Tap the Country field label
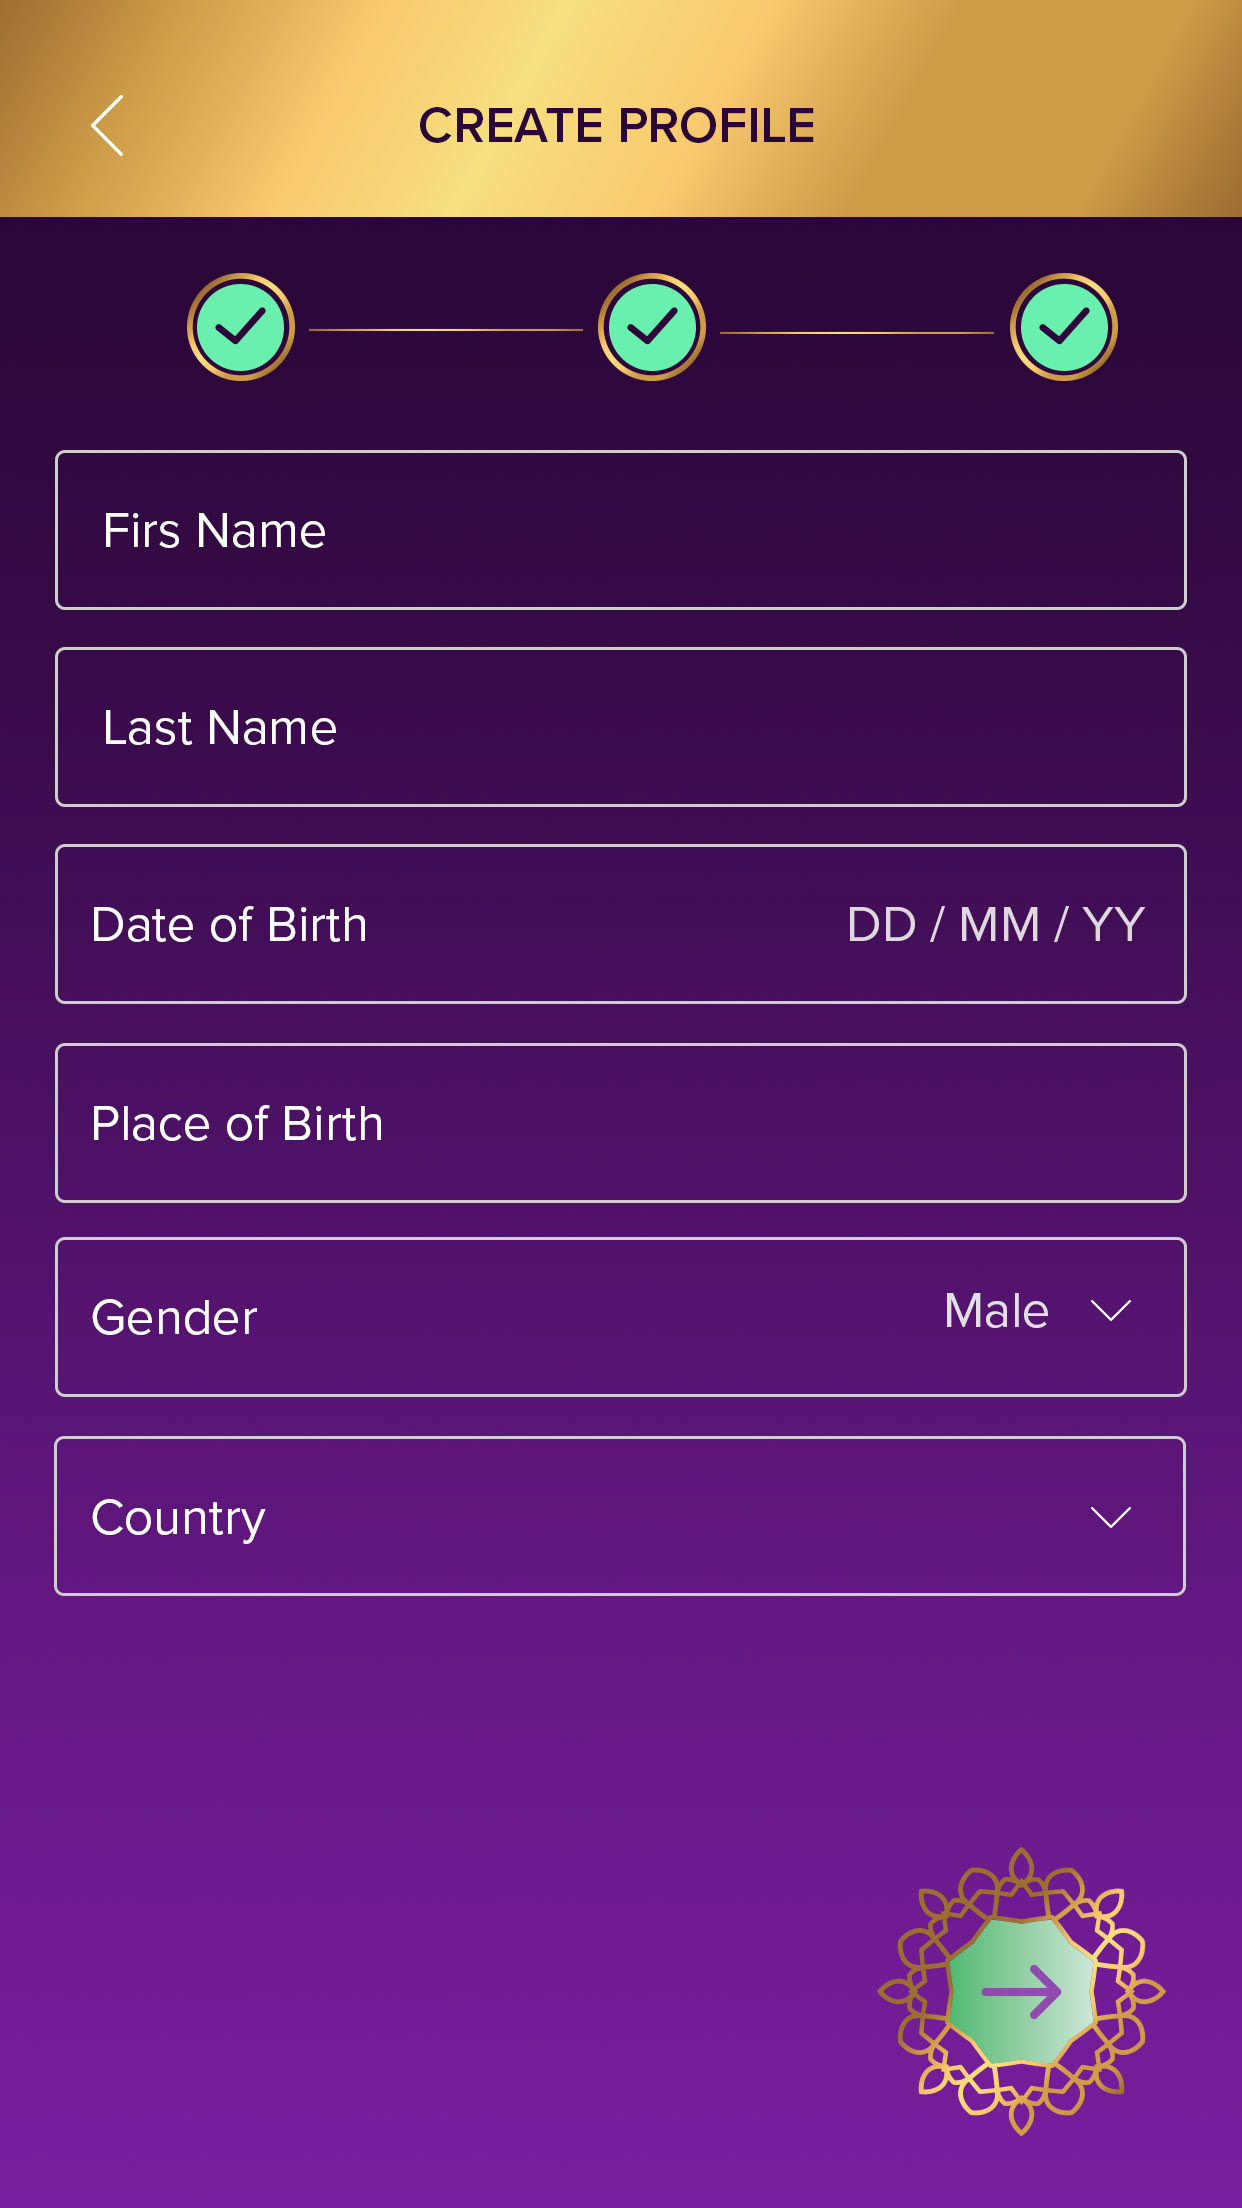 tap(178, 1518)
